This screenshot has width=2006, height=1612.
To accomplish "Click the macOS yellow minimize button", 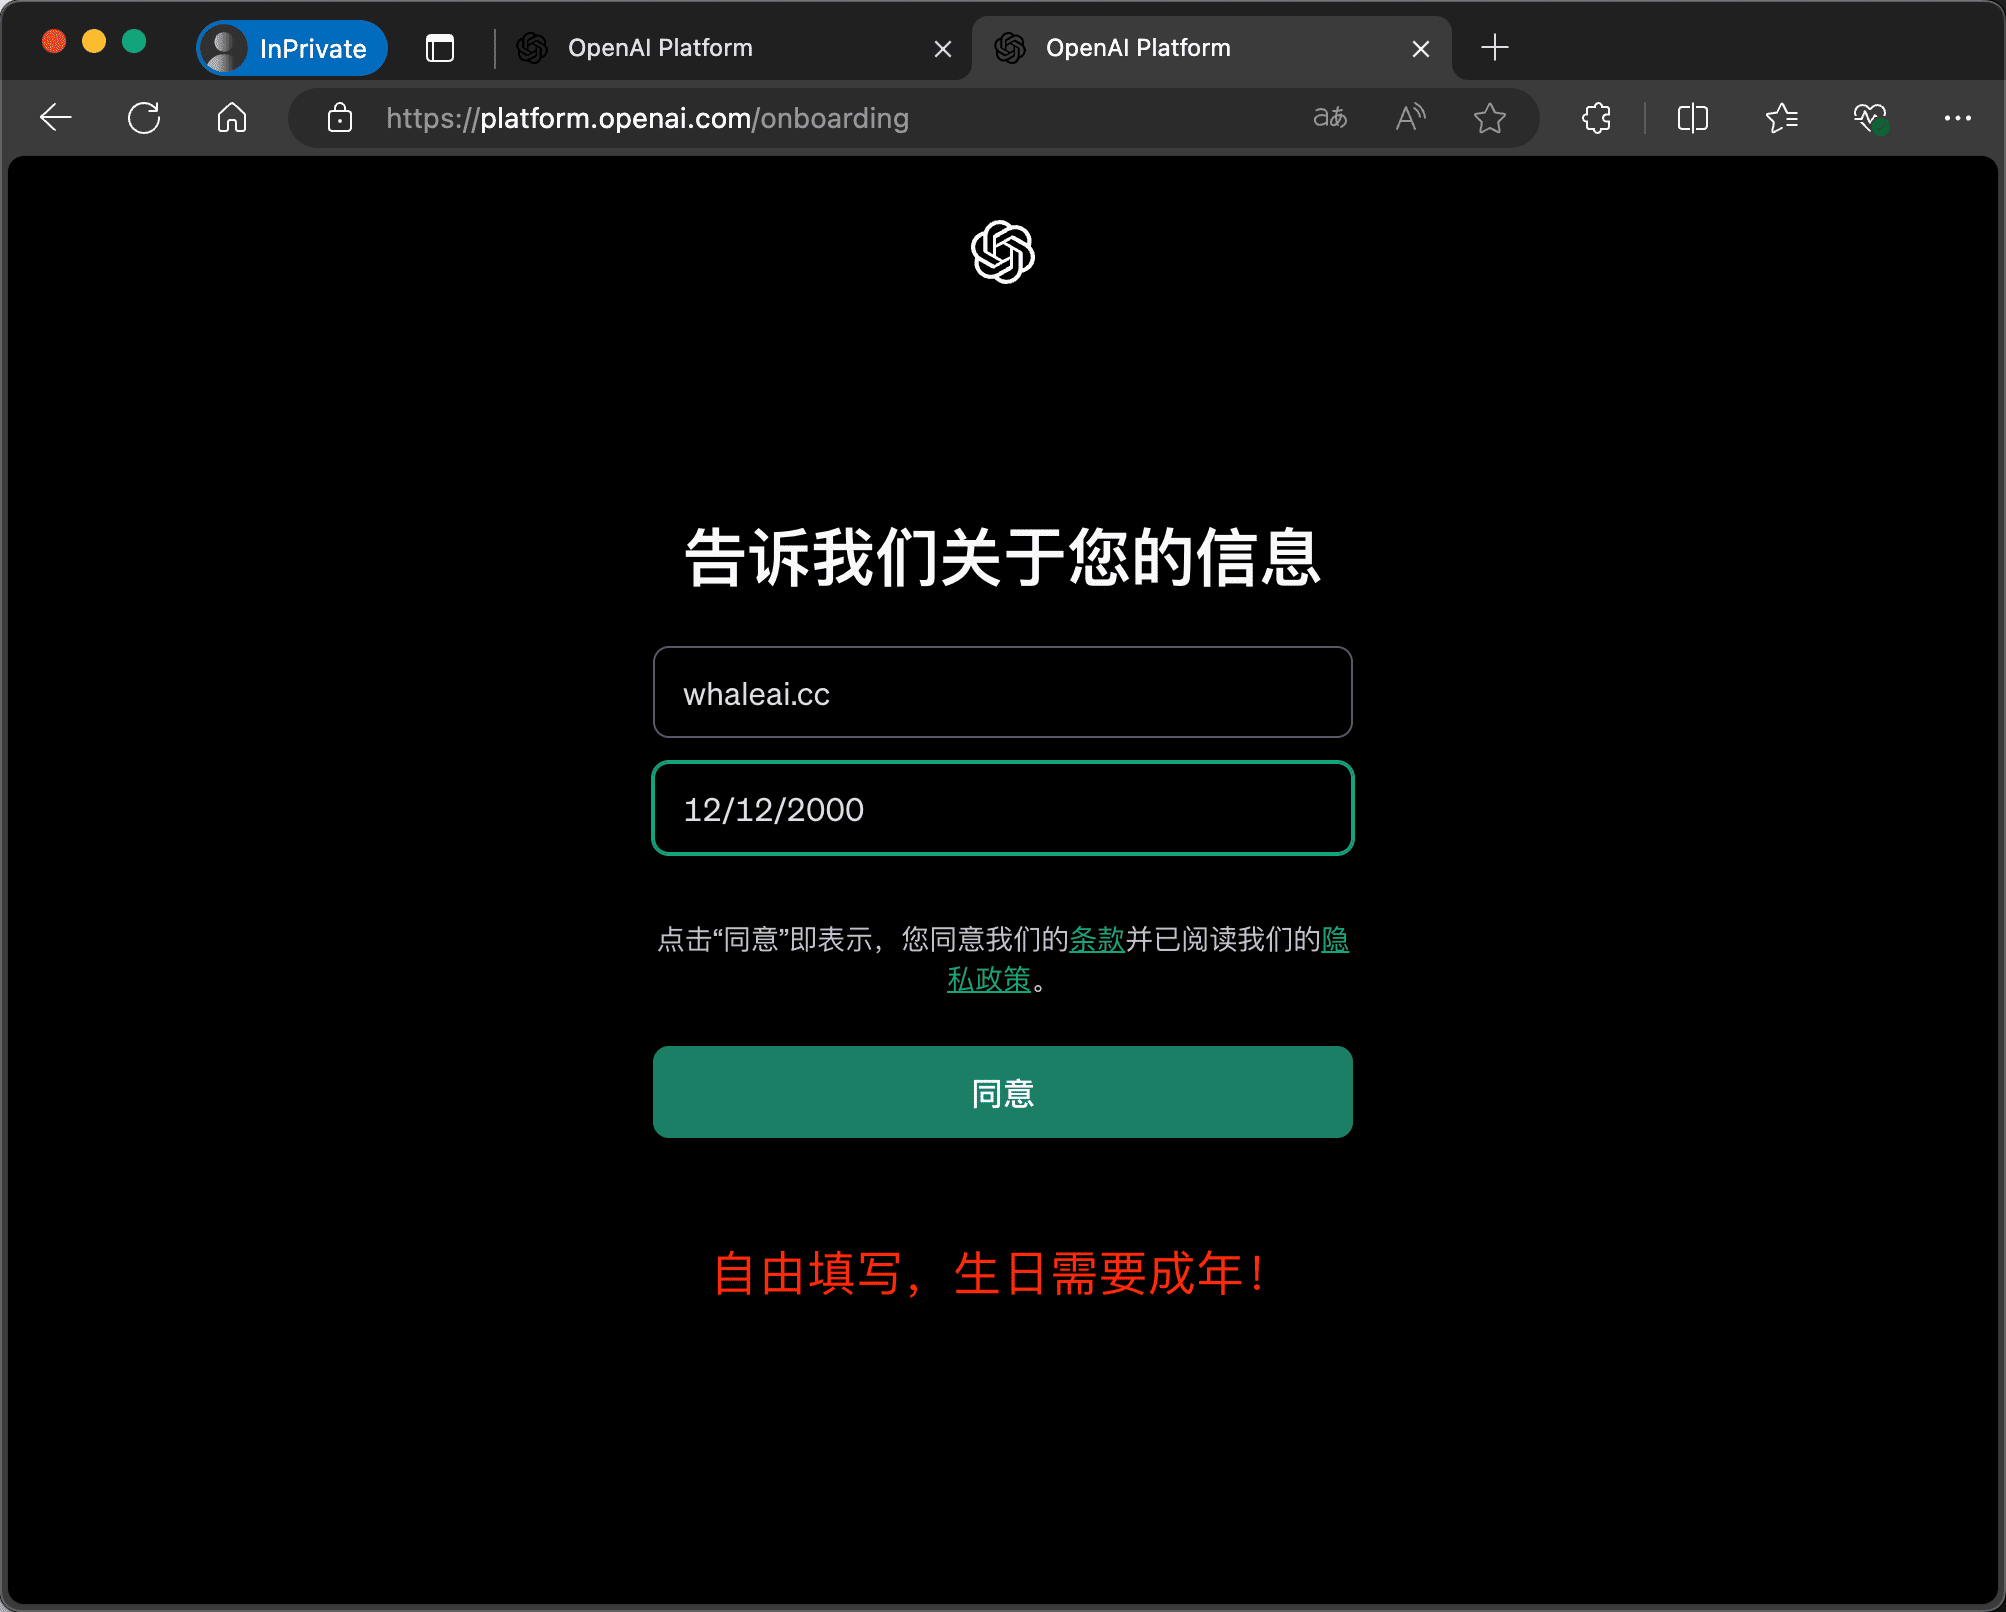I will (x=94, y=42).
